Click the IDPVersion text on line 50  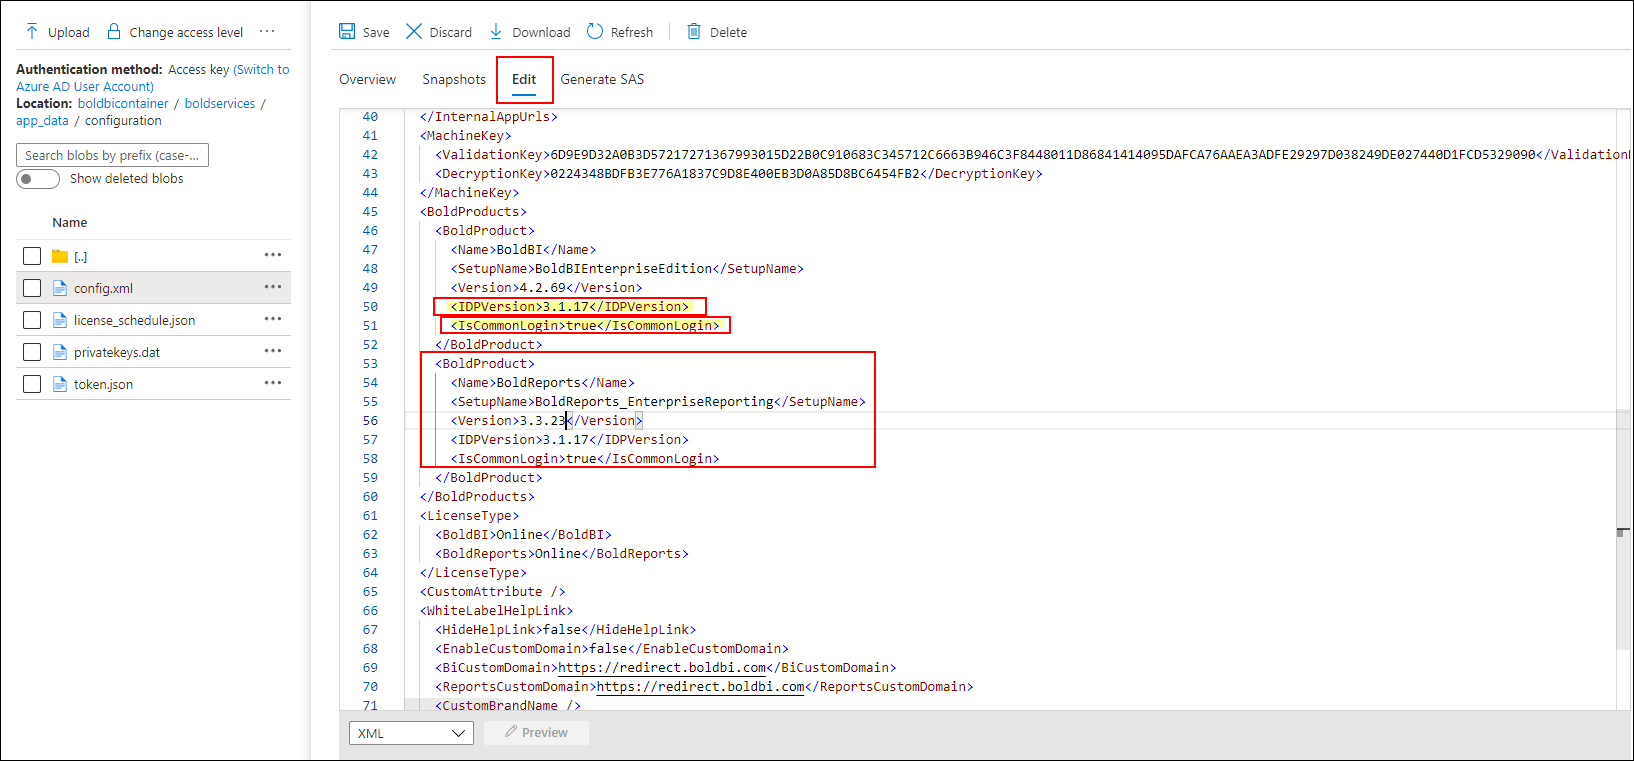coord(569,306)
